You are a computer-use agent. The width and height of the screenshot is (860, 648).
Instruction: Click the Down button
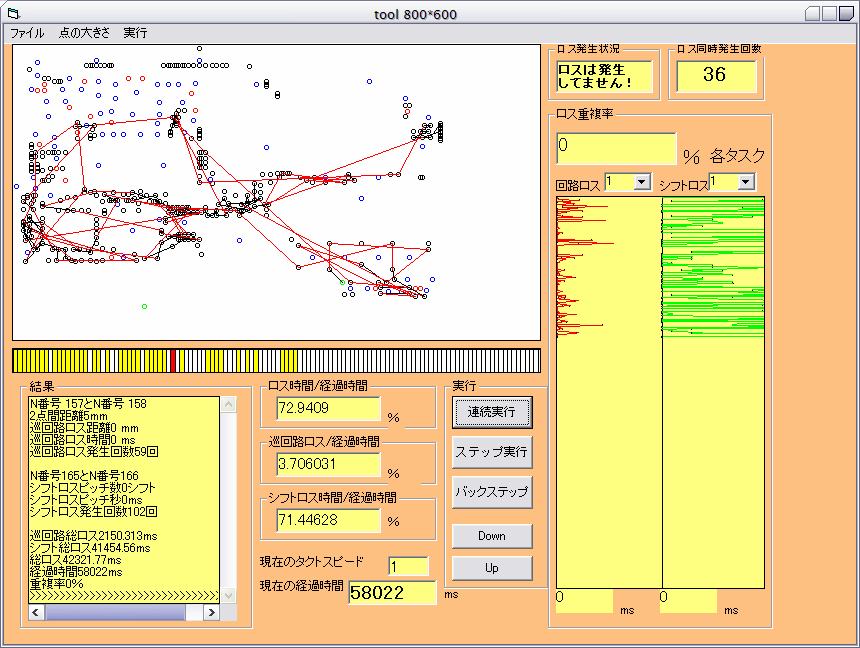click(x=492, y=536)
